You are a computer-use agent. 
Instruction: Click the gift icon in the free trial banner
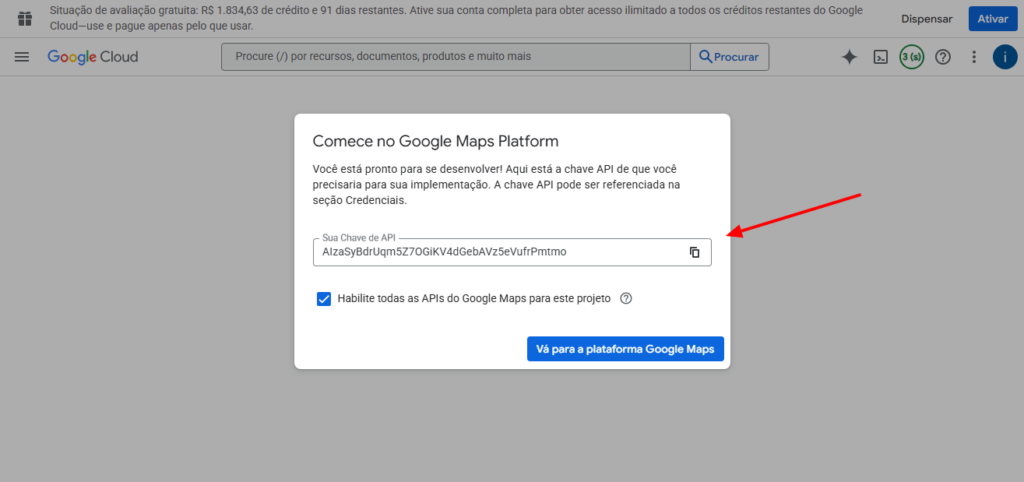point(25,18)
